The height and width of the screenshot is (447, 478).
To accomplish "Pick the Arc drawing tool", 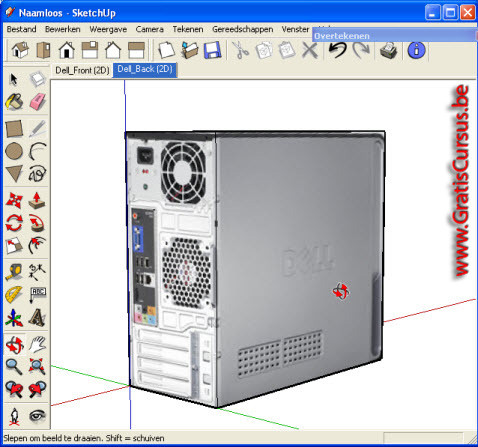I will point(37,151).
